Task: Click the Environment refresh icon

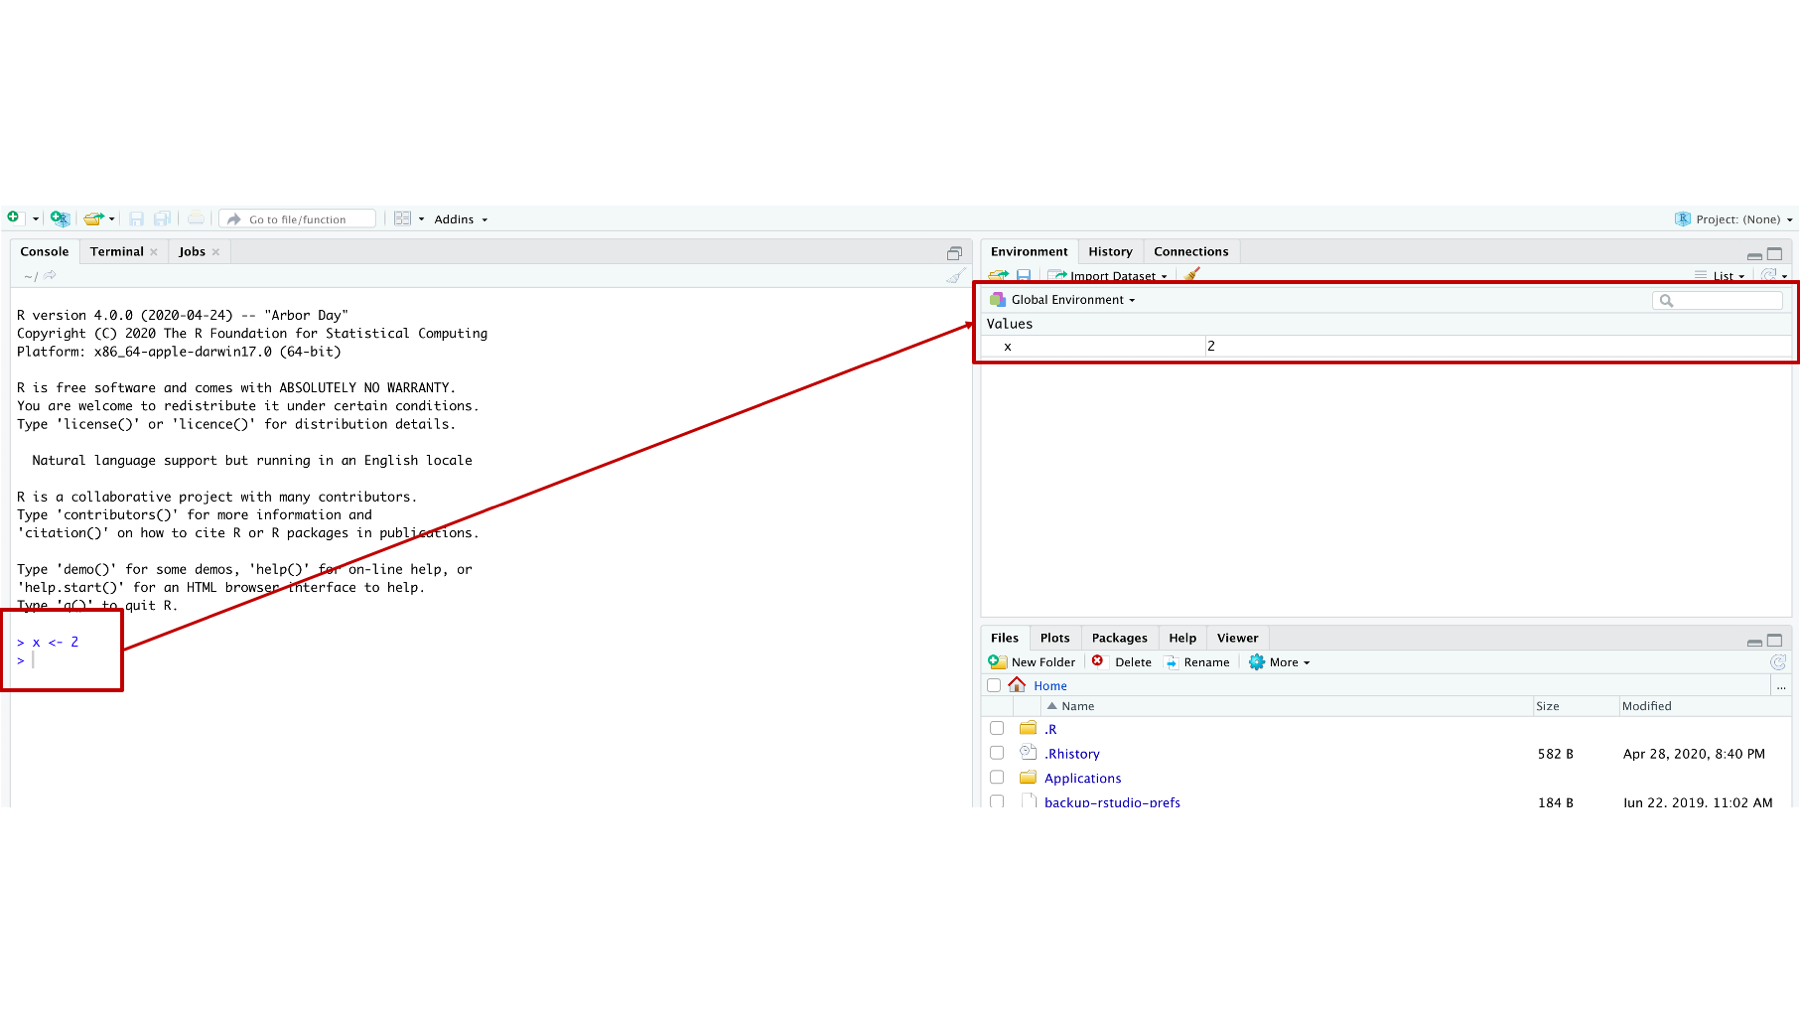Action: pyautogui.click(x=1769, y=275)
